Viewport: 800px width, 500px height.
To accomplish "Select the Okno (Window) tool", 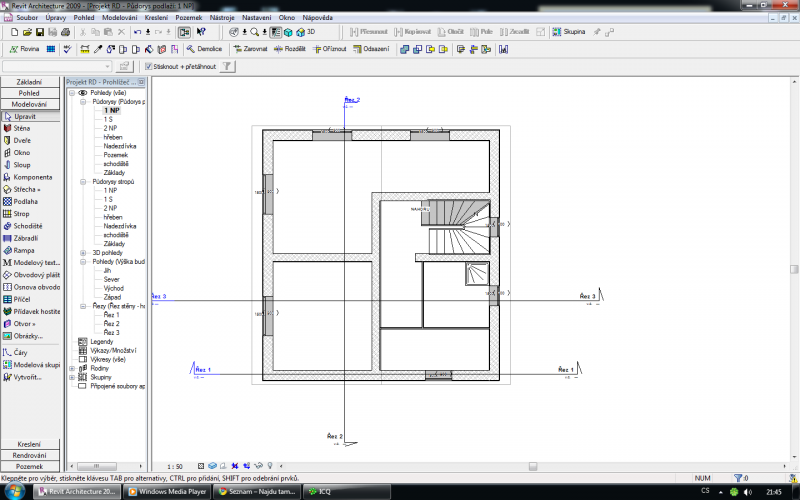I will [22, 153].
